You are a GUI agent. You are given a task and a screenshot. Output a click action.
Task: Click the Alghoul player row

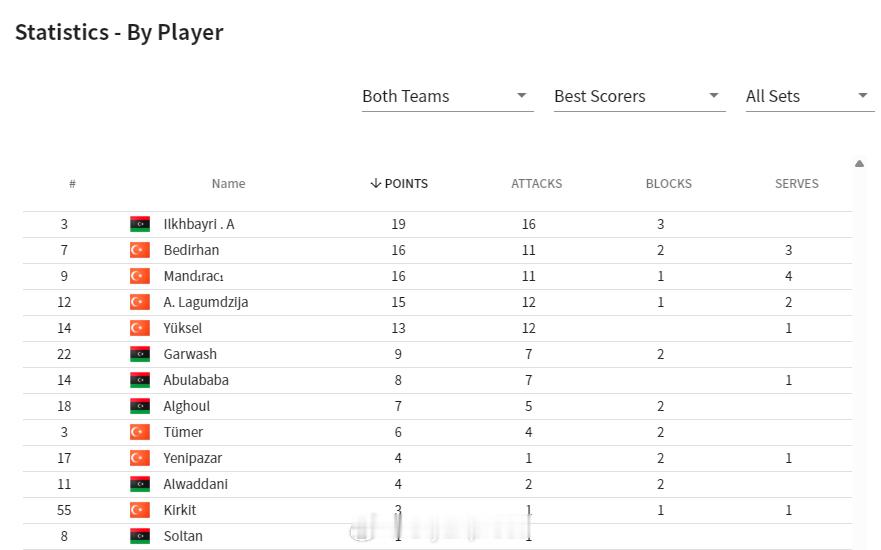[437, 406]
